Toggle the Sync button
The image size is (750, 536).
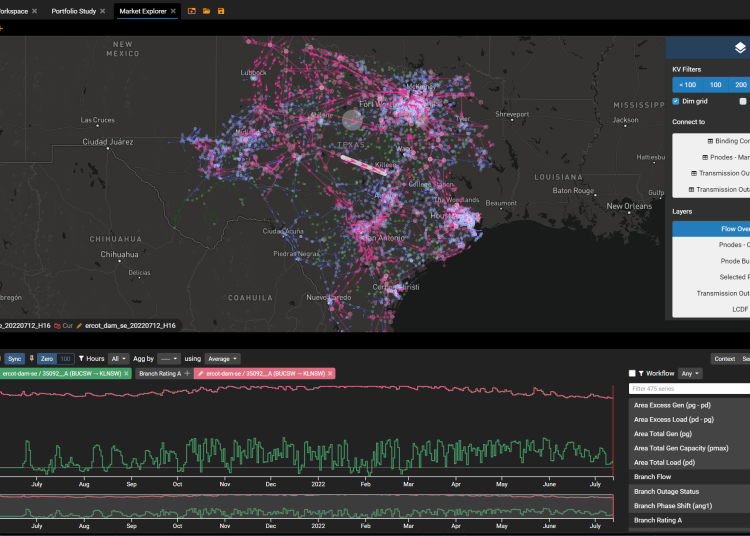(14, 359)
